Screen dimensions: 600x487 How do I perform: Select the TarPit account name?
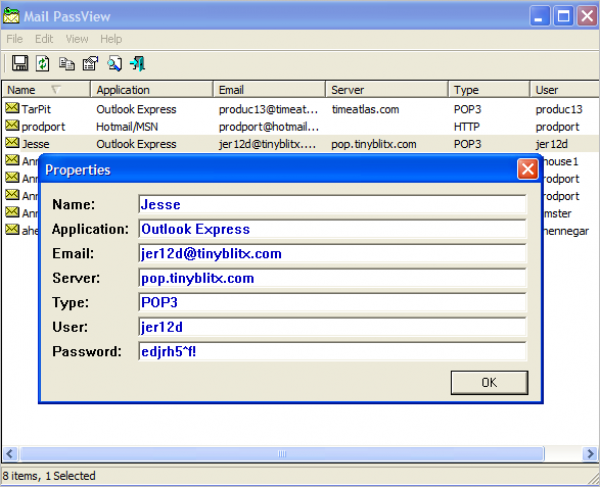click(36, 109)
